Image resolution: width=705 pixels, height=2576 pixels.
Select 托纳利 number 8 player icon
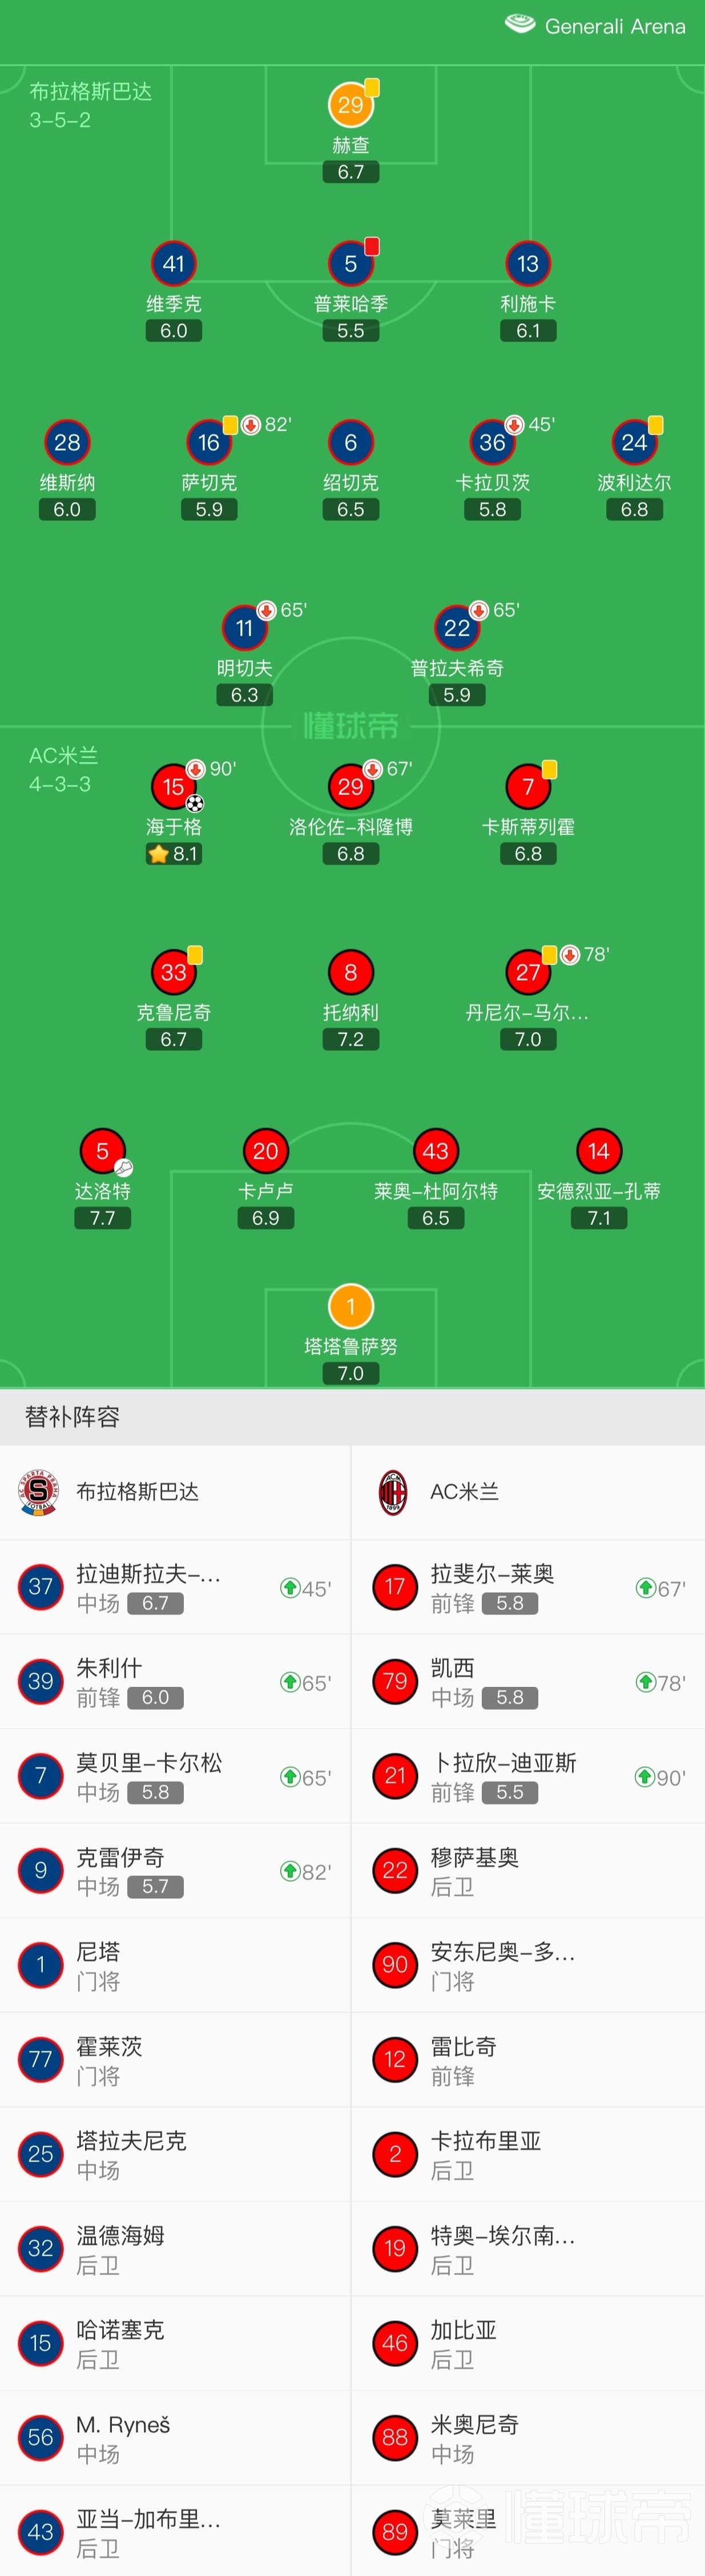(350, 972)
